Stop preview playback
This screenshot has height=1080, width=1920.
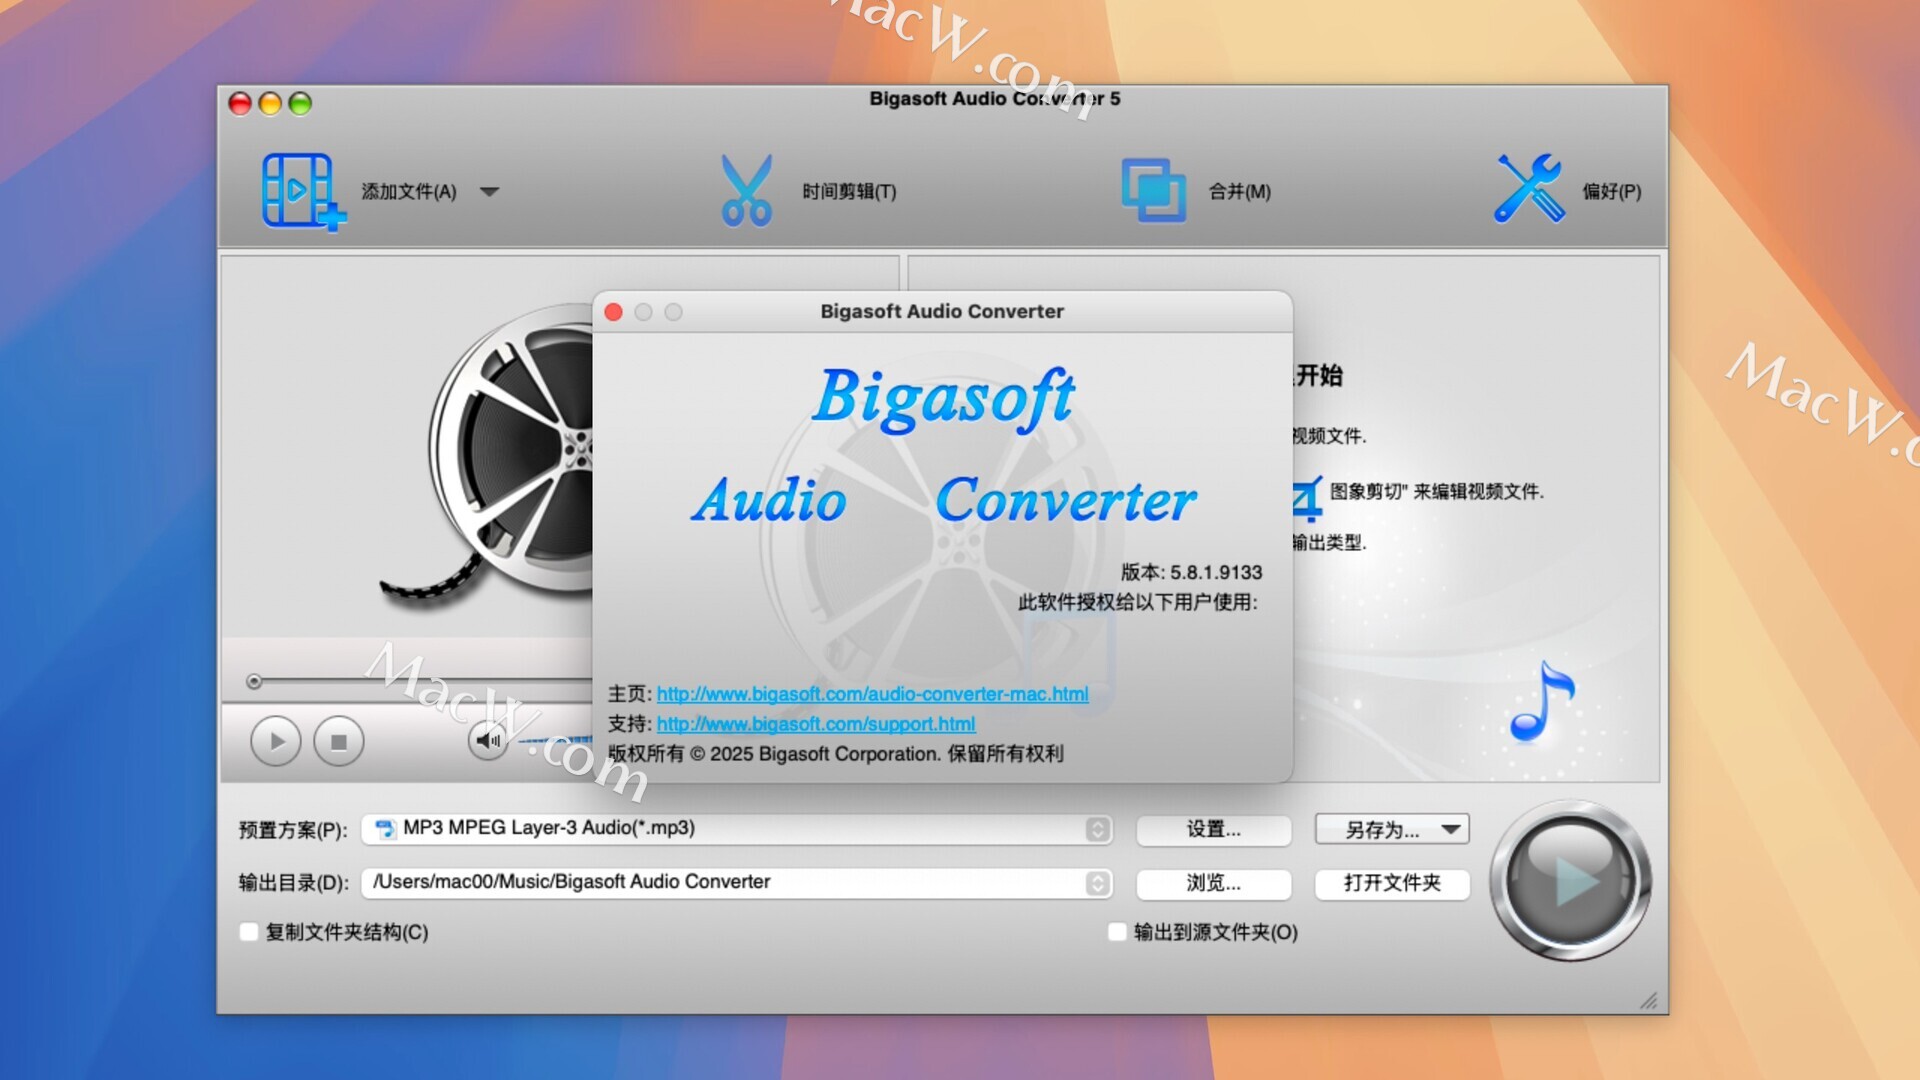point(338,742)
